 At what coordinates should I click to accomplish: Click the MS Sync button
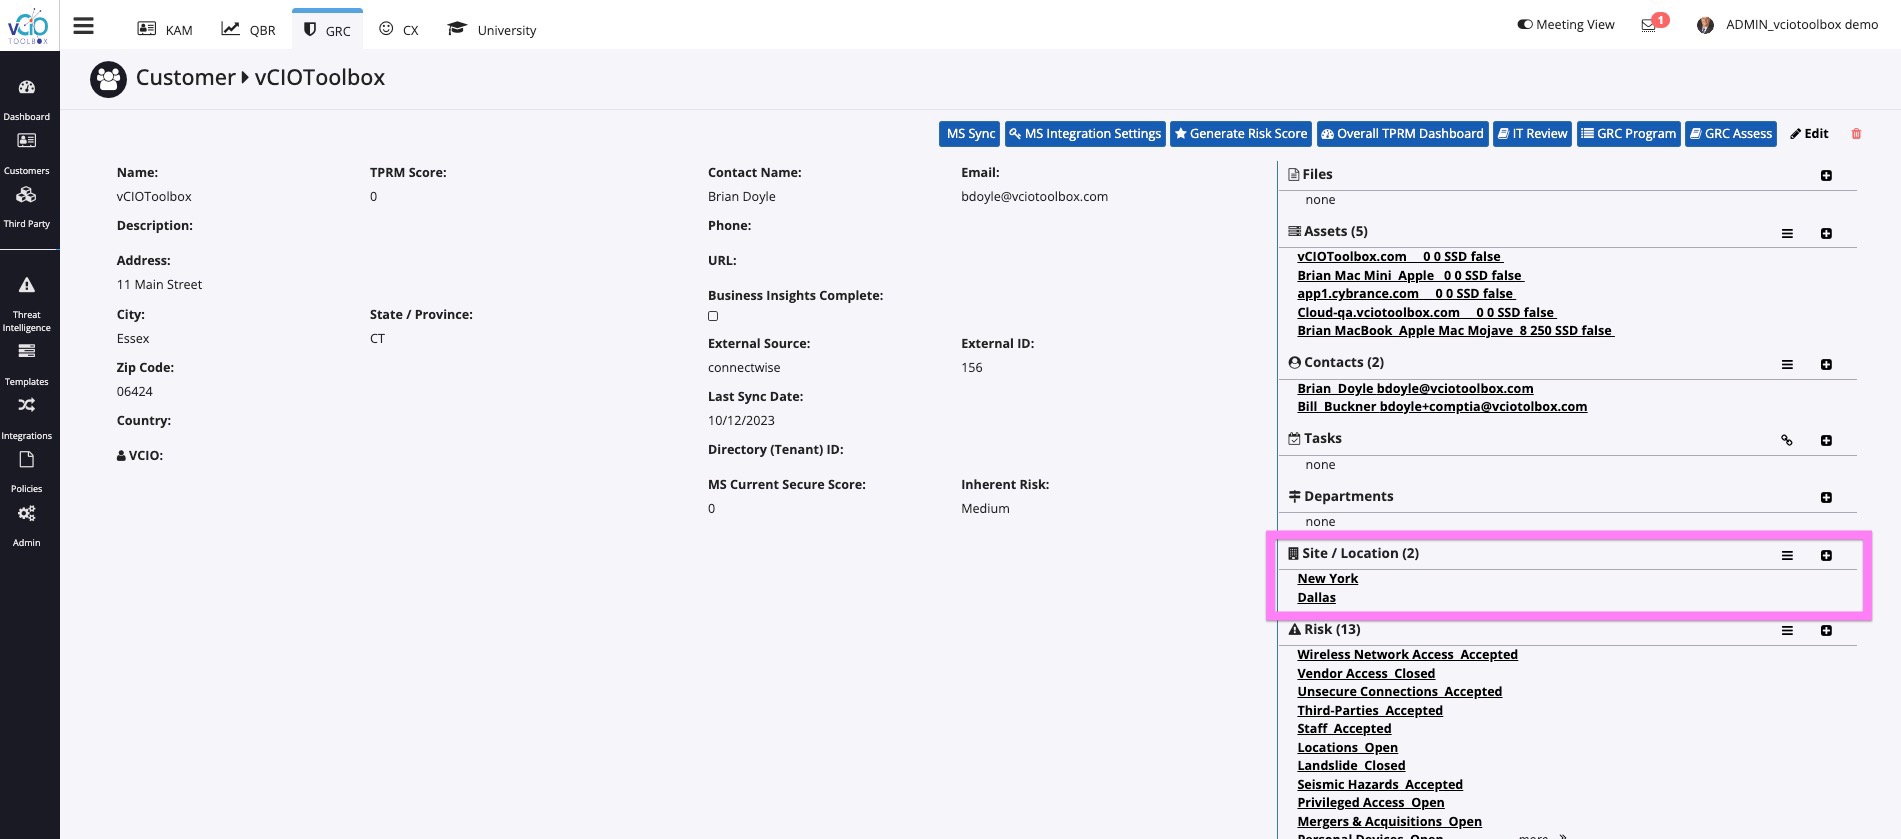coord(969,134)
